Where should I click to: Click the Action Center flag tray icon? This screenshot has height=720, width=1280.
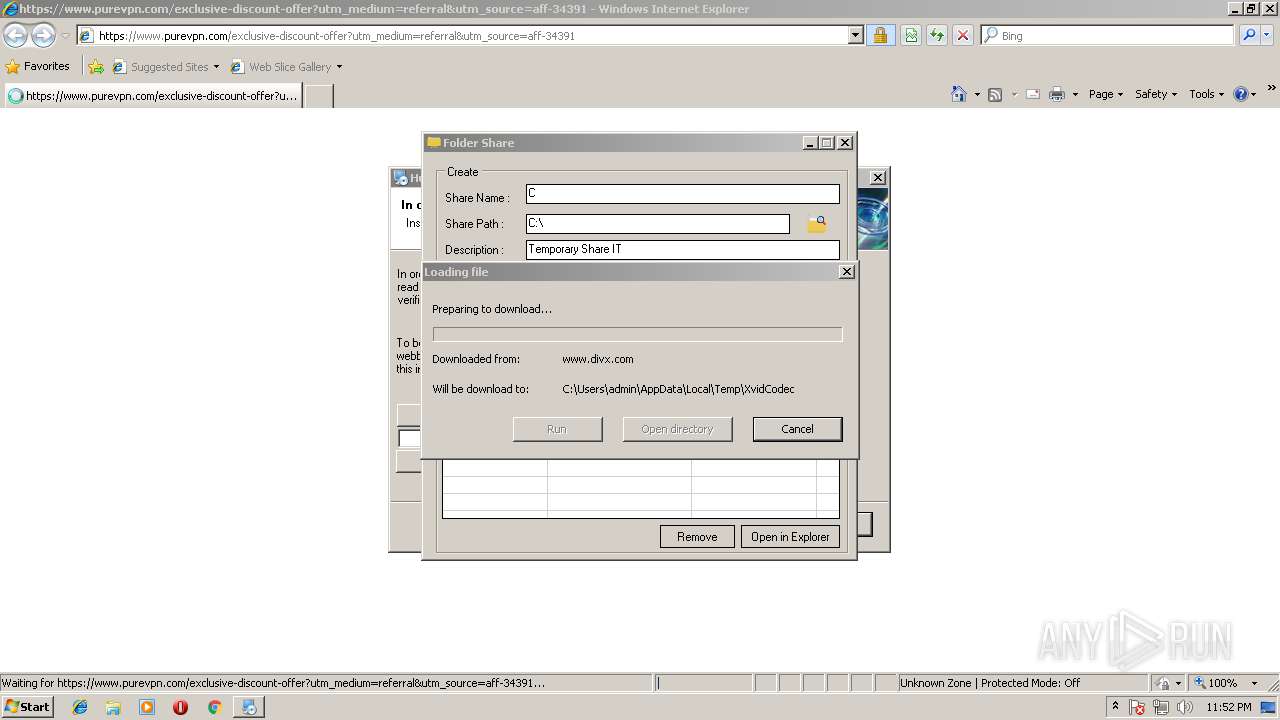[x=1138, y=707]
